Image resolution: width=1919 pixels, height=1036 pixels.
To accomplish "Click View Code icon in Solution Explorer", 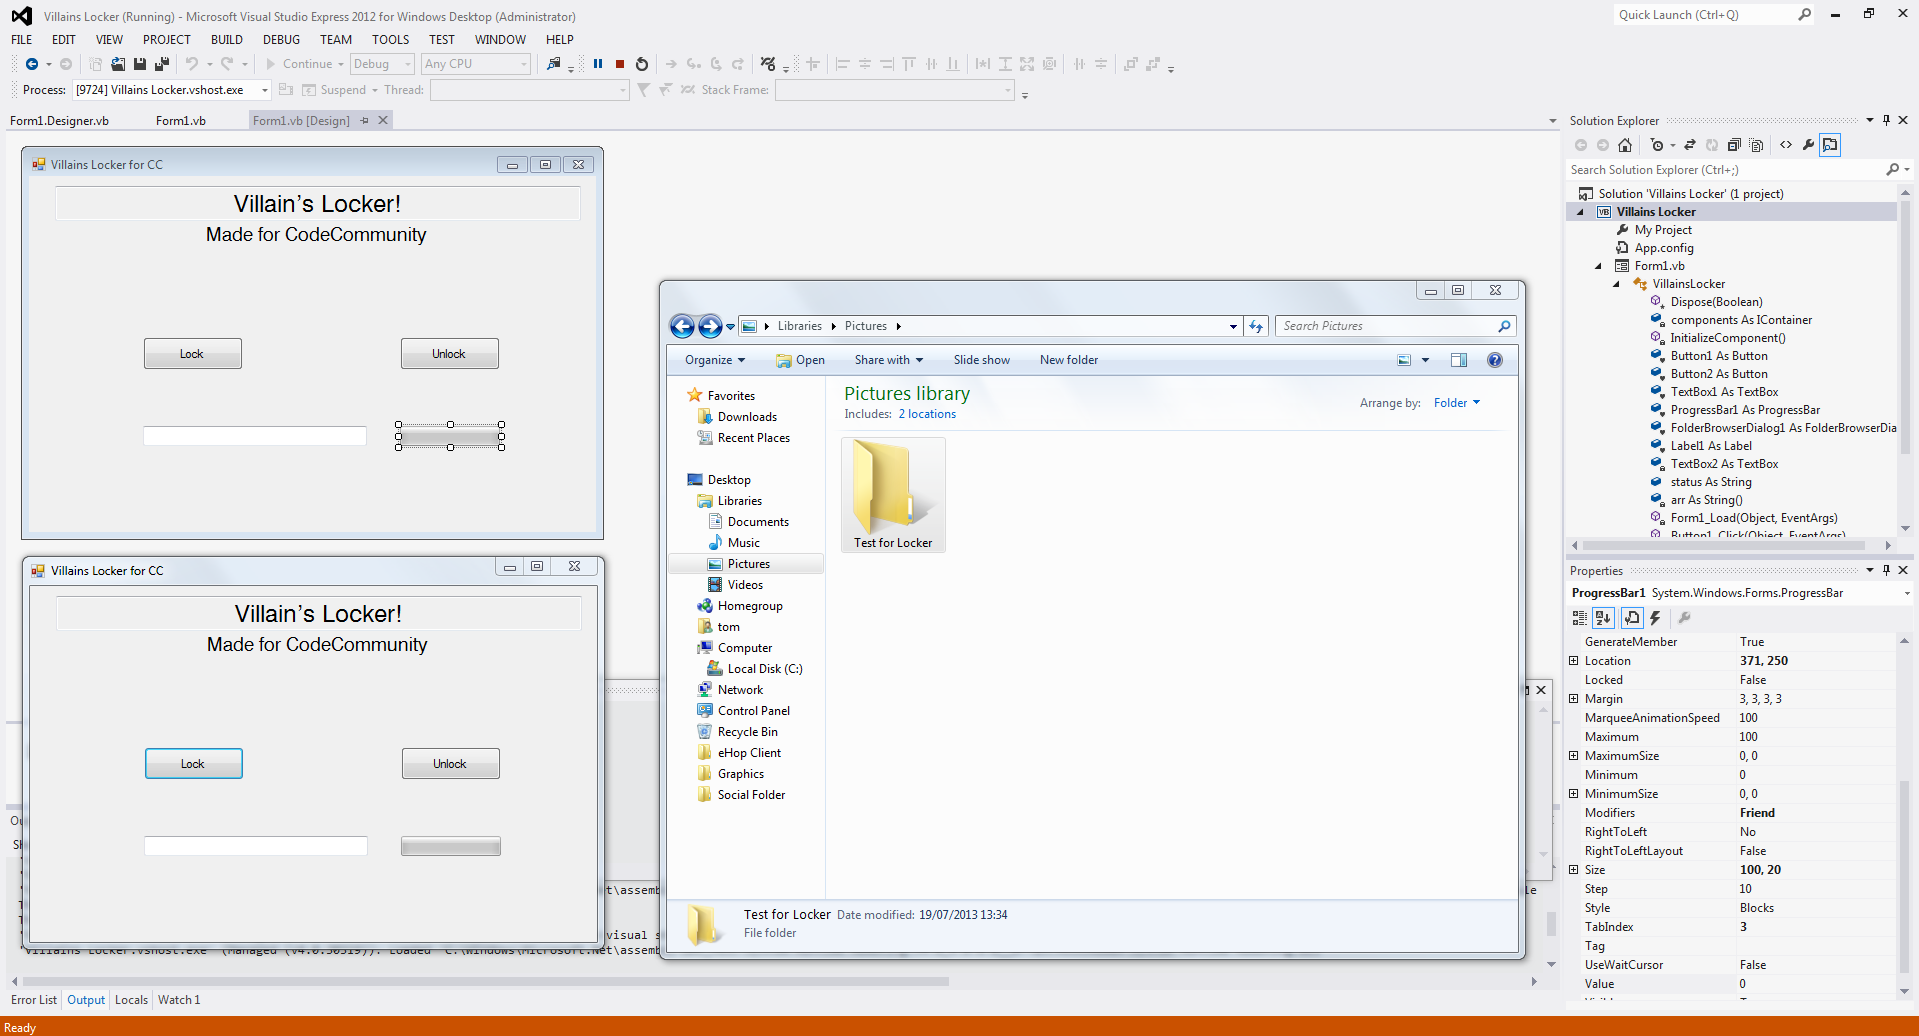I will point(1786,145).
